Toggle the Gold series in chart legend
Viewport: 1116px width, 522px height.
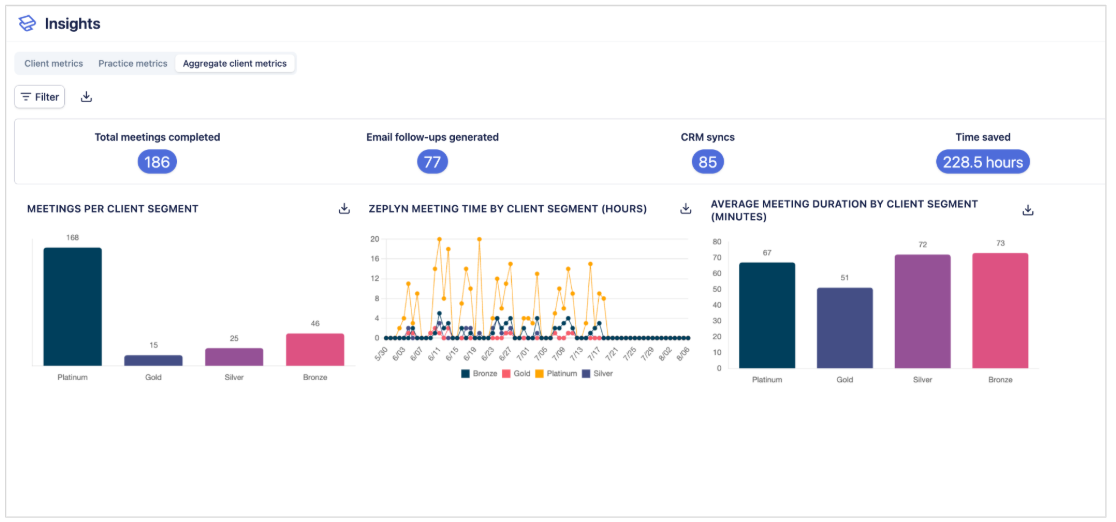(517, 373)
